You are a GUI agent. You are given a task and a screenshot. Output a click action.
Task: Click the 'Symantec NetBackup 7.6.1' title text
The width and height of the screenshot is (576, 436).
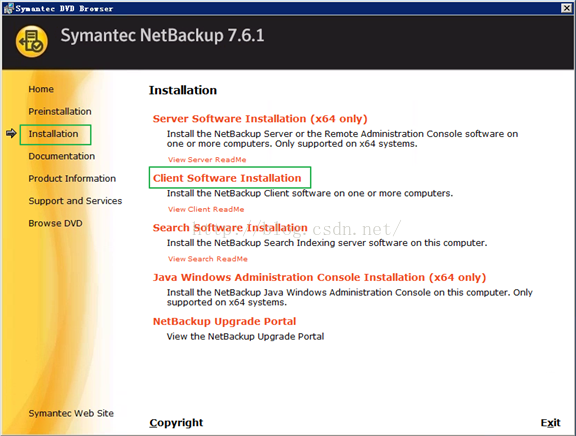pos(162,36)
